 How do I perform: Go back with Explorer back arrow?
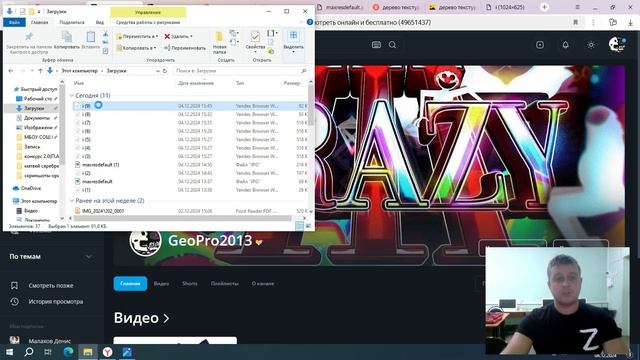coord(11,71)
